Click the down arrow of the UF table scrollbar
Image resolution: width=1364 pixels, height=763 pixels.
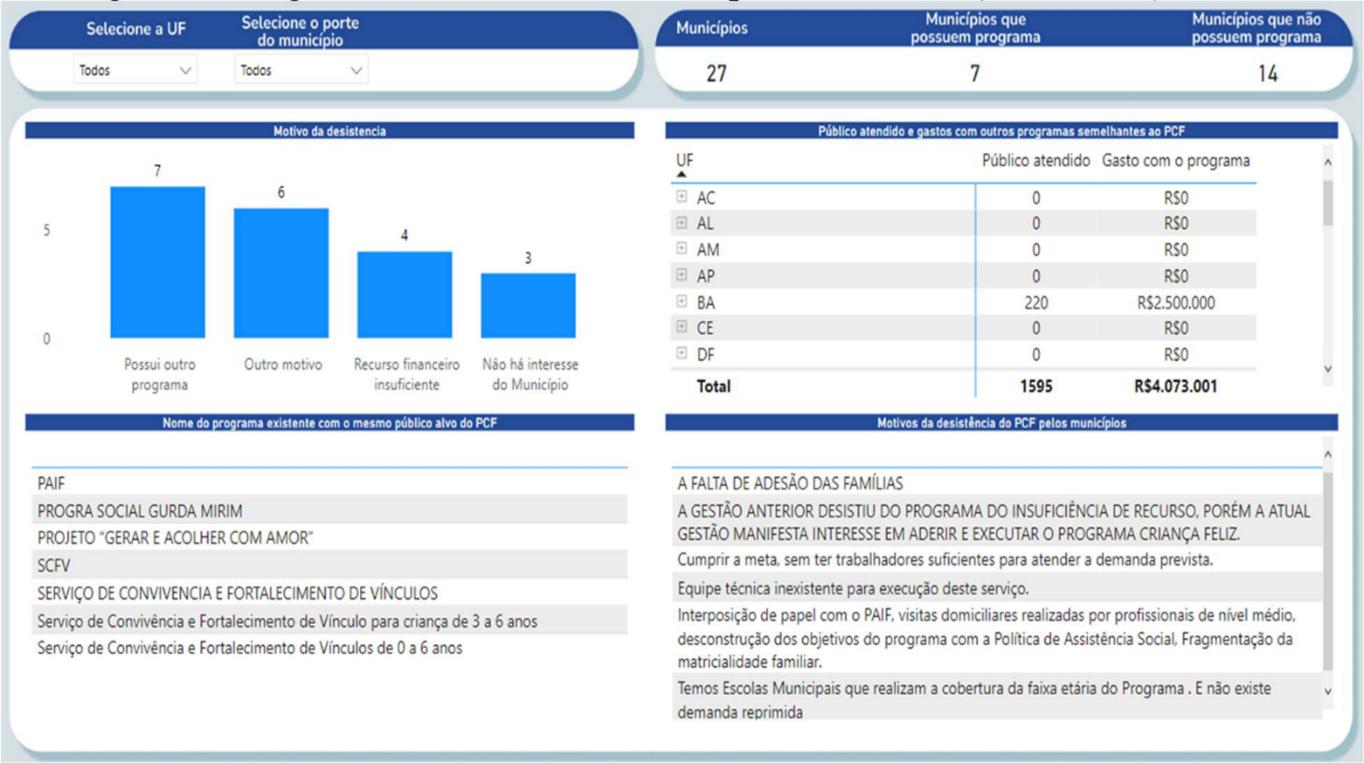pos(1328,369)
